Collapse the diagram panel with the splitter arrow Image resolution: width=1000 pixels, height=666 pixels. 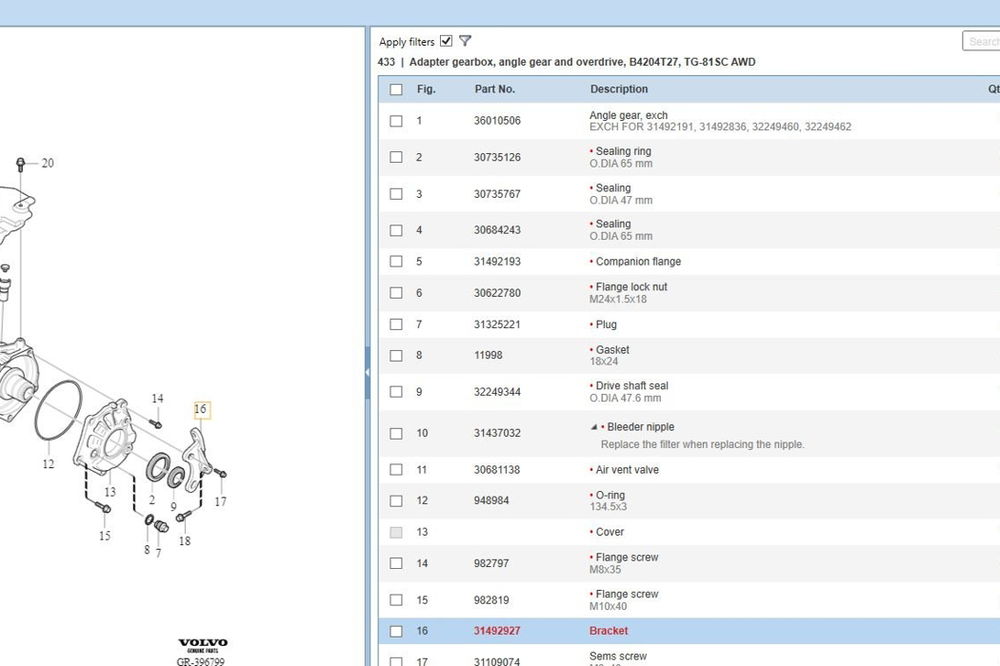point(367,372)
